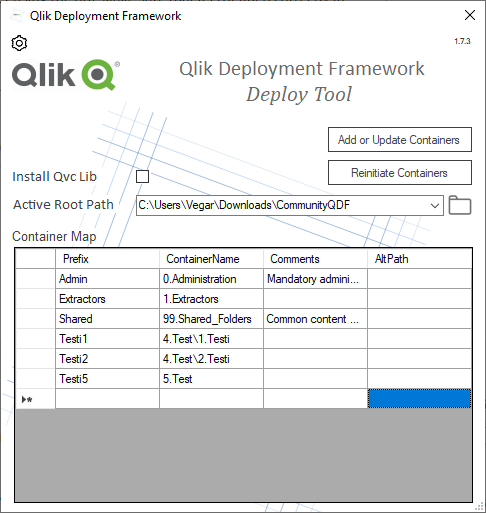Click the app icon in title bar
This screenshot has width=486, height=513.
16,15
